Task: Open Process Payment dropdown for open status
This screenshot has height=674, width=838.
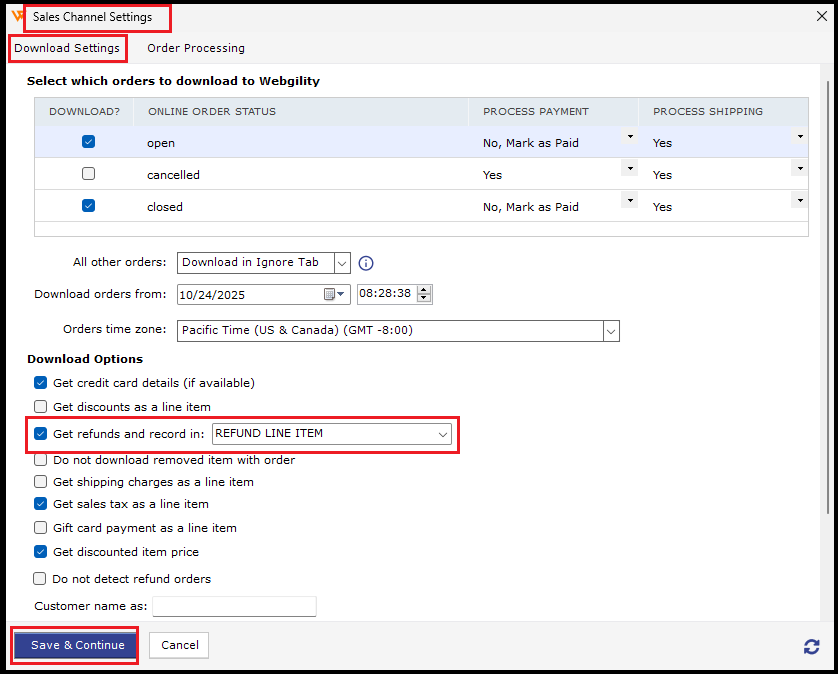Action: (x=629, y=137)
